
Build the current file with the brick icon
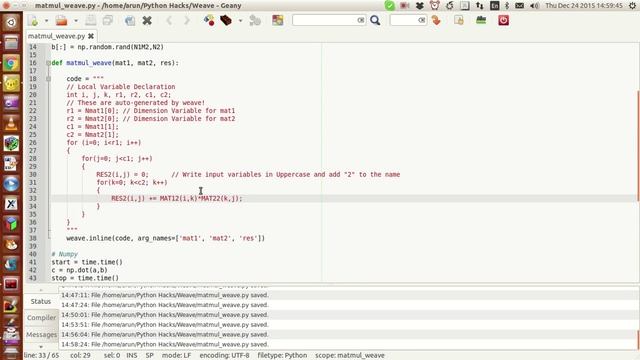226,20
